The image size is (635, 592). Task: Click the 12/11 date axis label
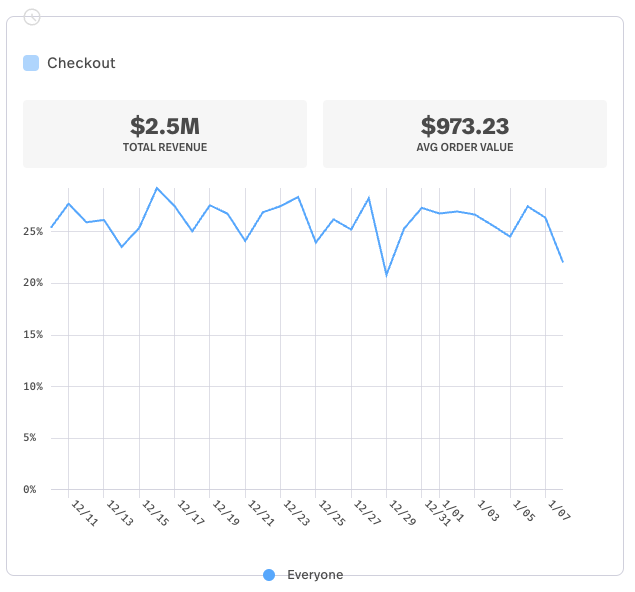84,514
